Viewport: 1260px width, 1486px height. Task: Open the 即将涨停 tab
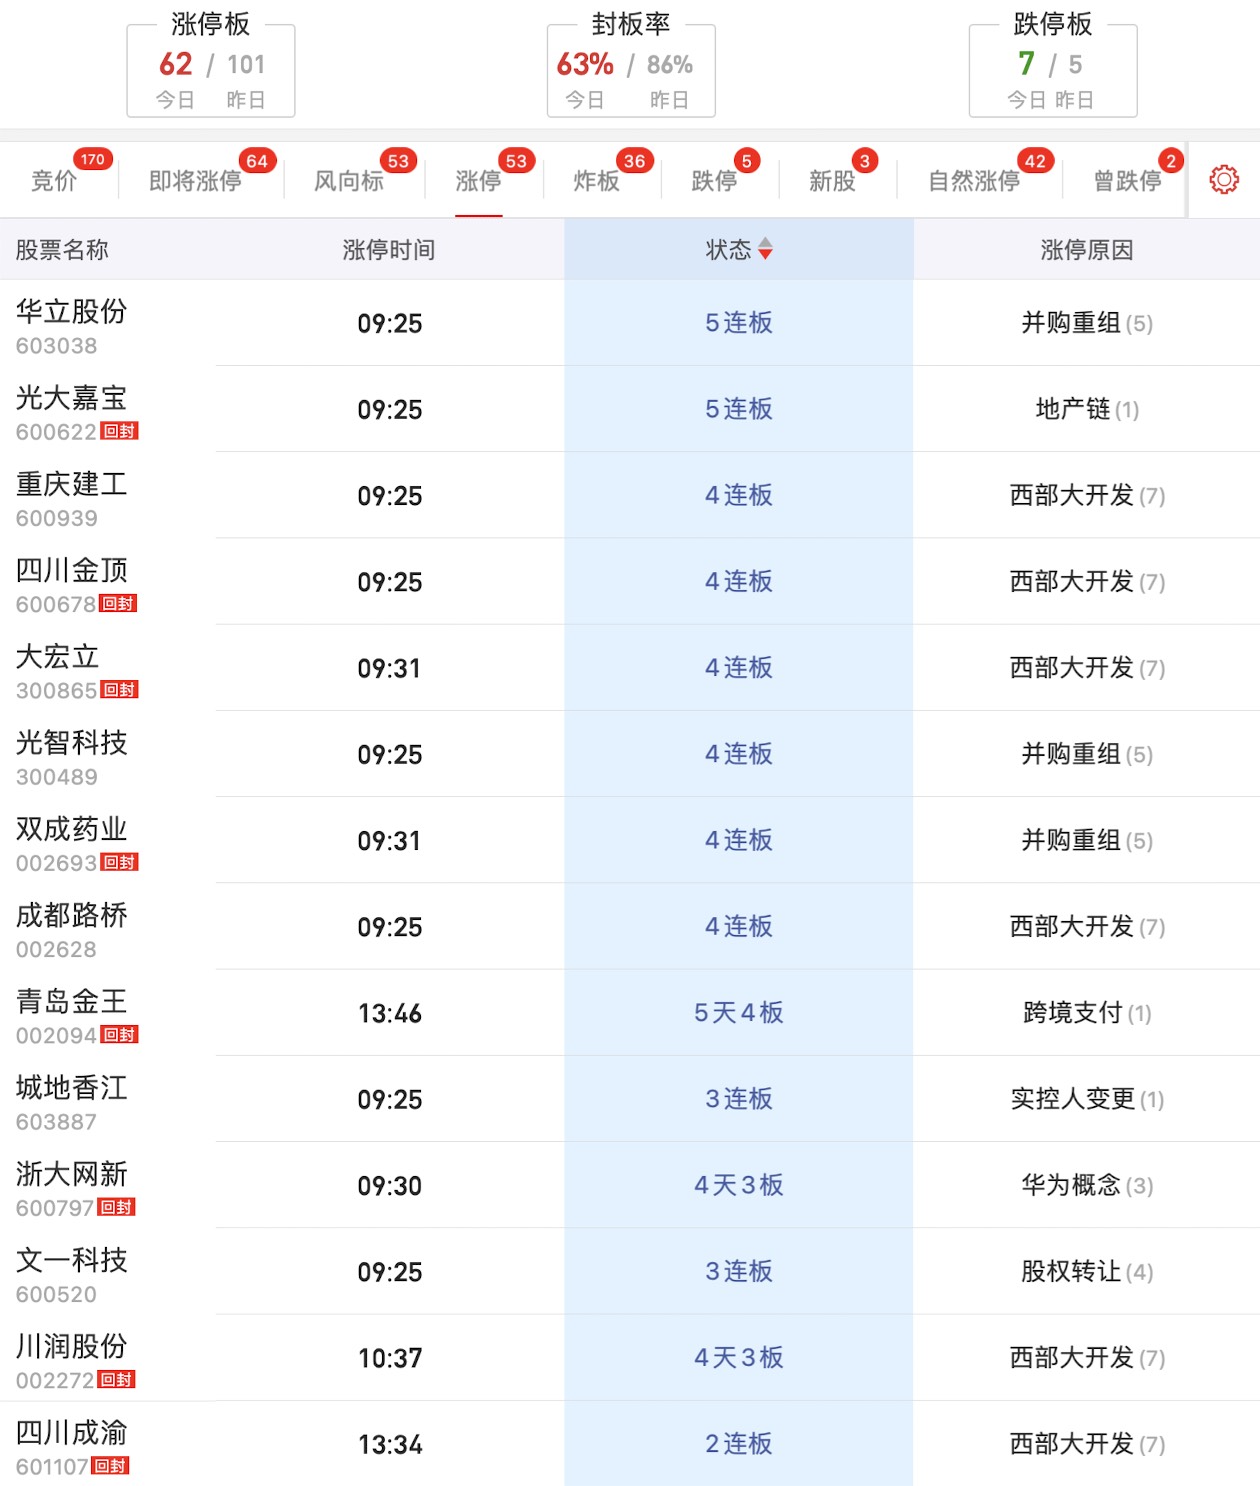click(195, 181)
